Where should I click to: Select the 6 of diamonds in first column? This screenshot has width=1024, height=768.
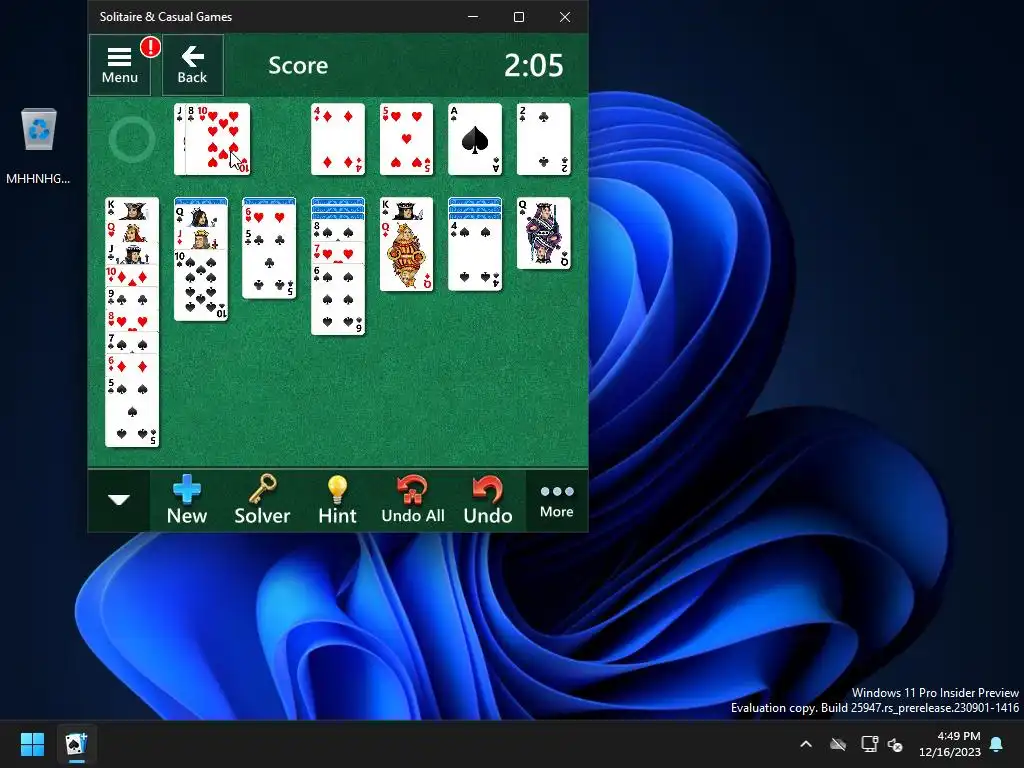tap(132, 365)
